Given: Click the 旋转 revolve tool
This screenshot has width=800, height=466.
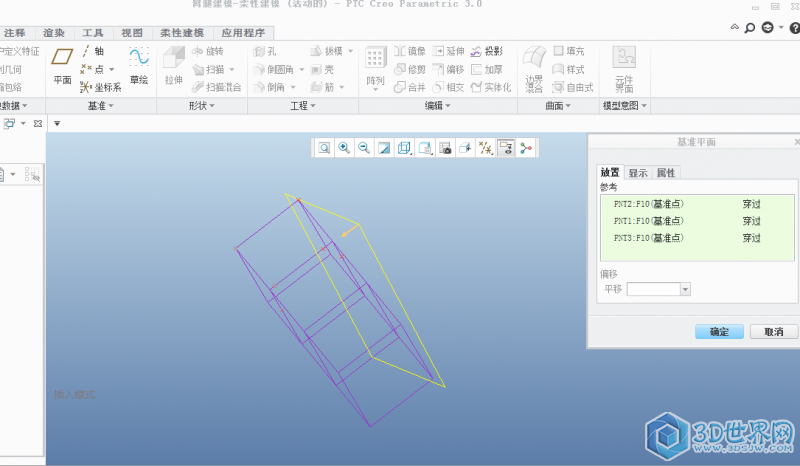Looking at the screenshot, I should click(208, 51).
